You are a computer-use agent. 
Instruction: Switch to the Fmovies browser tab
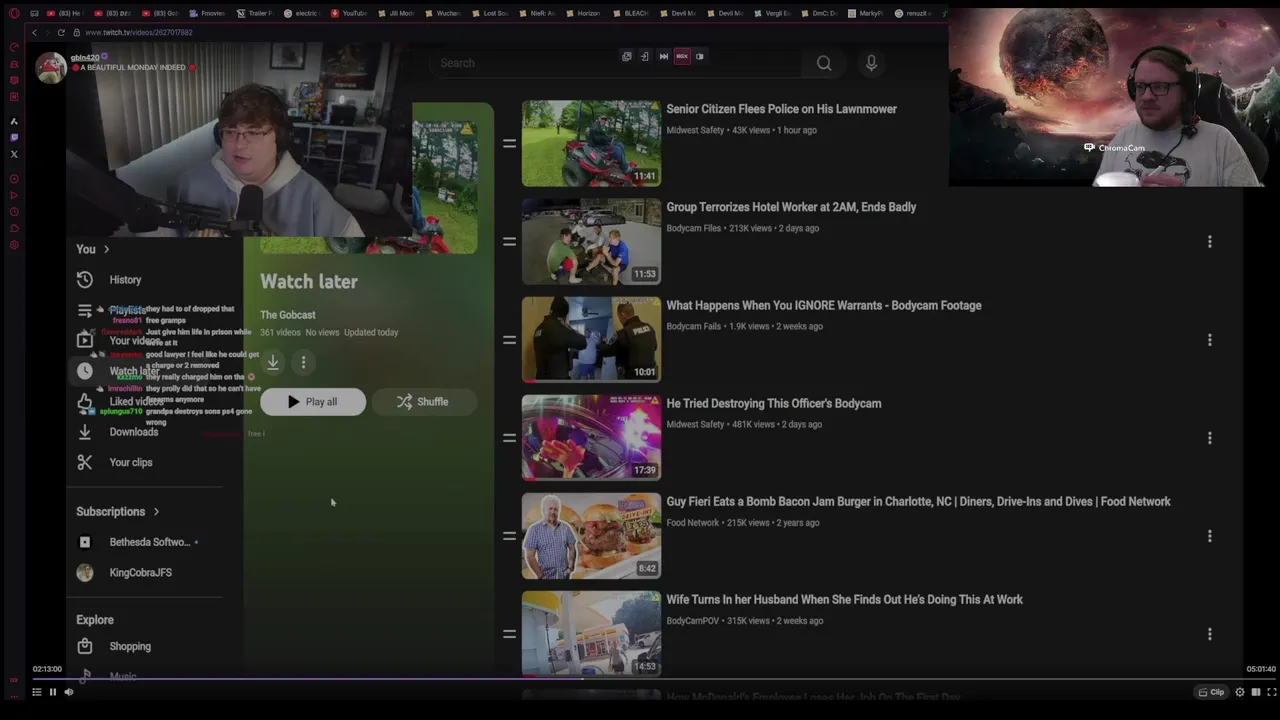pos(208,13)
